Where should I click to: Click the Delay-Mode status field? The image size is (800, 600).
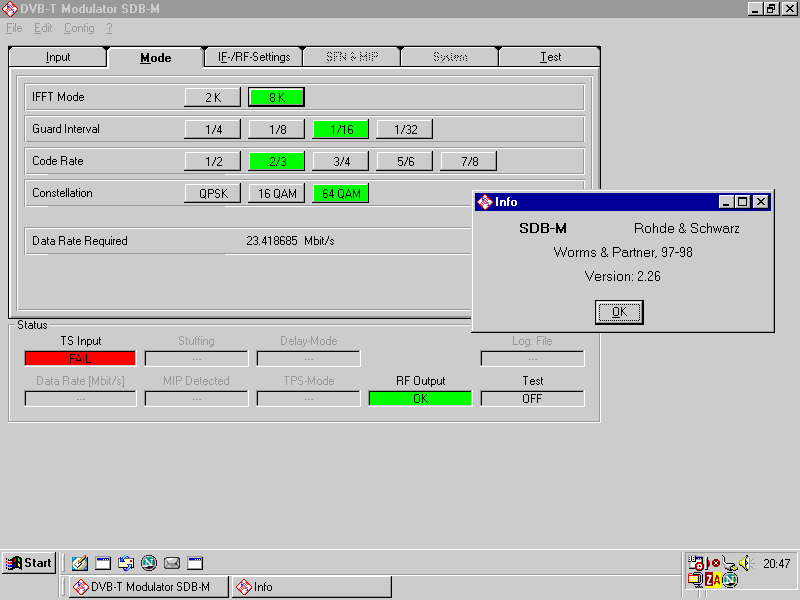[309, 359]
